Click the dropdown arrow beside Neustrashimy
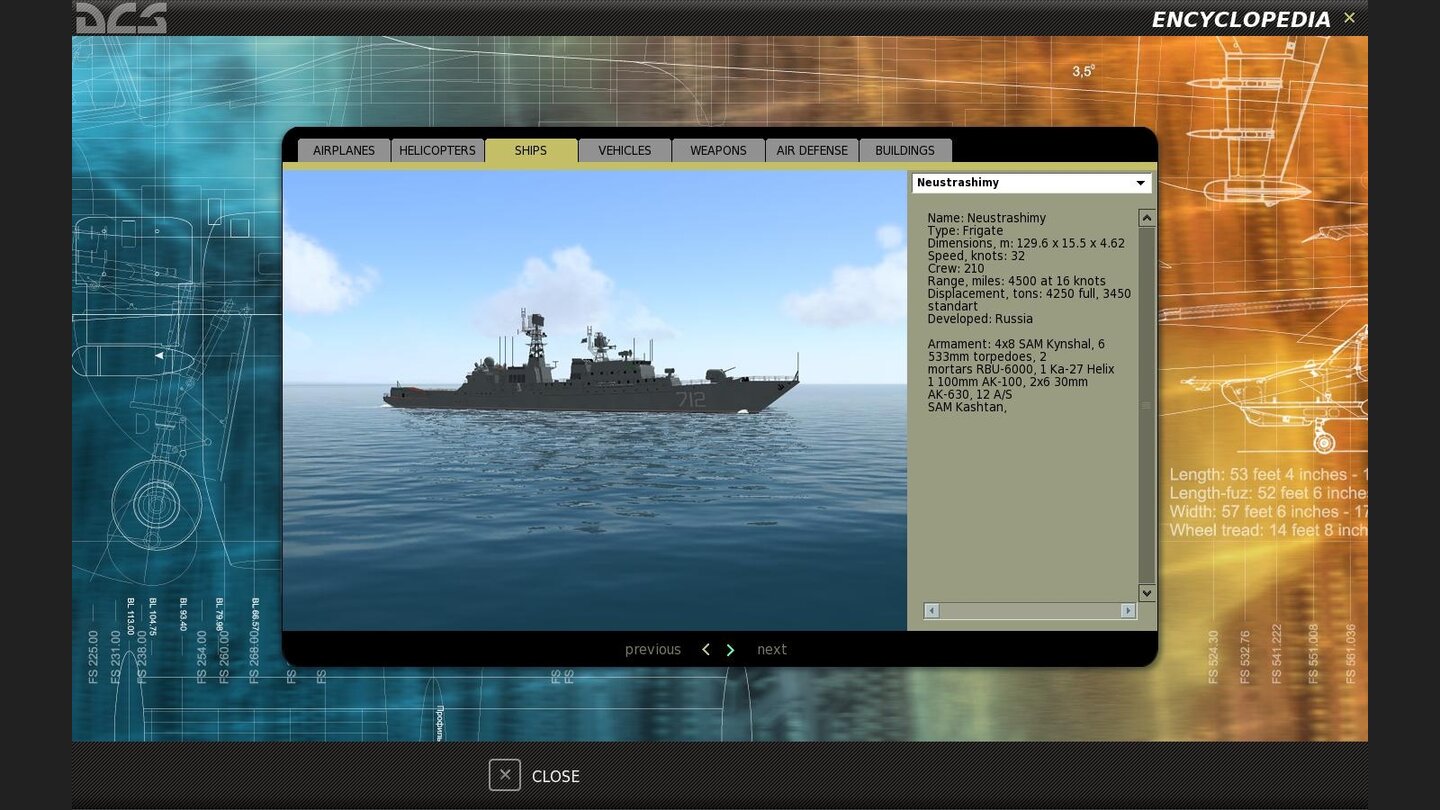The image size is (1440, 810). pos(1140,183)
